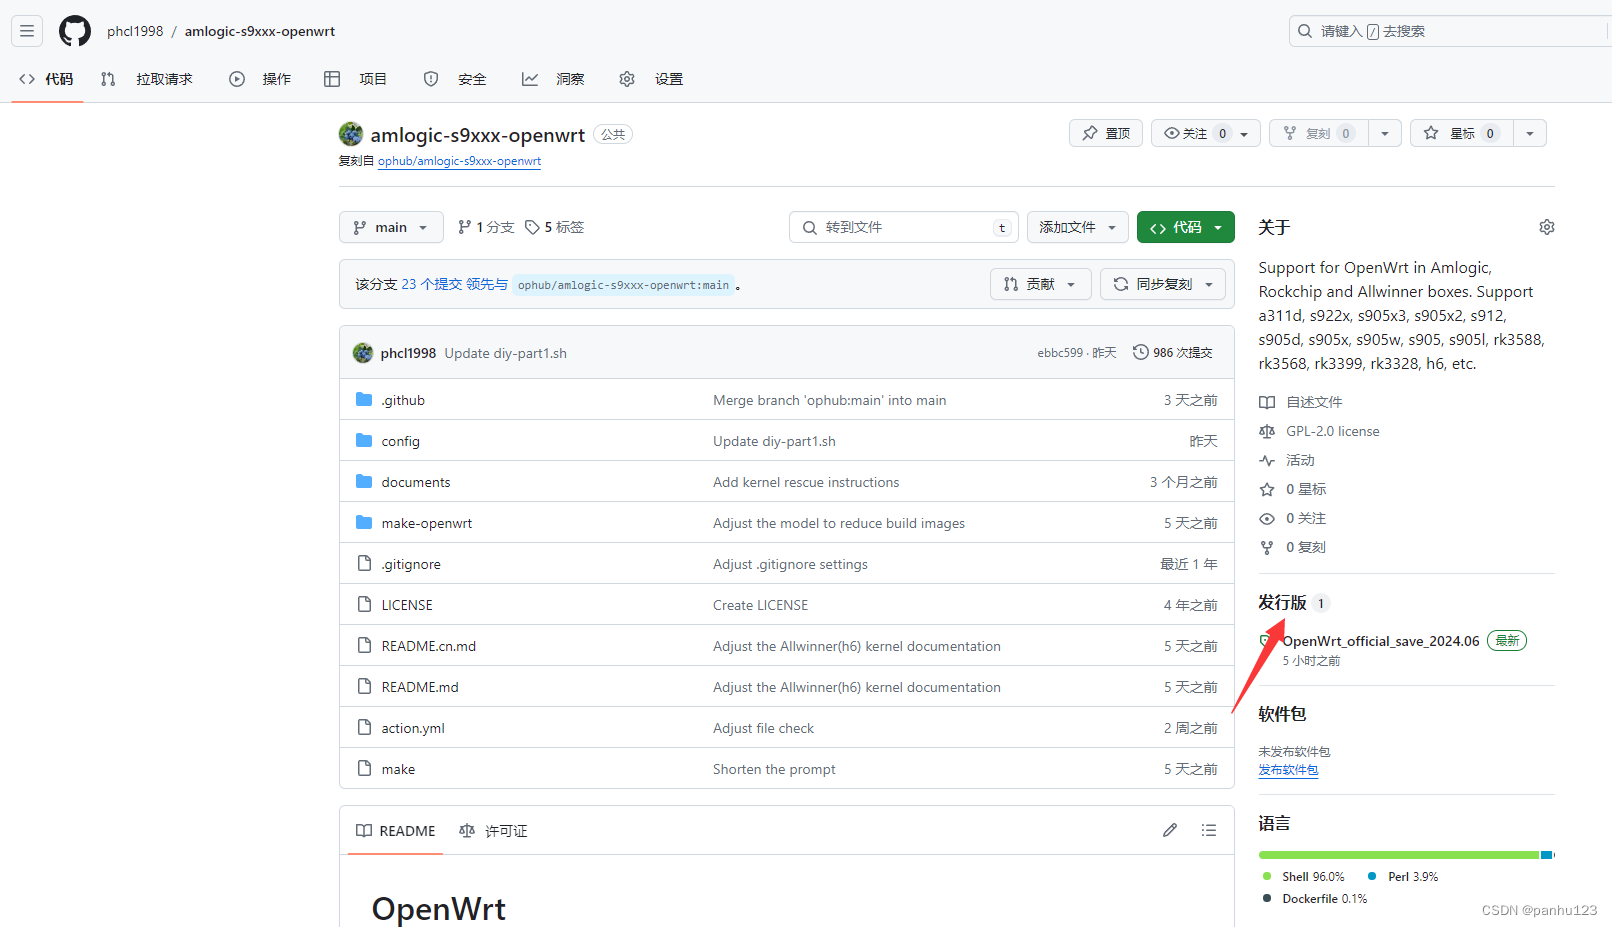Expand the fork button dropdown arrow
Viewport: 1612px width, 927px height.
tap(1385, 133)
